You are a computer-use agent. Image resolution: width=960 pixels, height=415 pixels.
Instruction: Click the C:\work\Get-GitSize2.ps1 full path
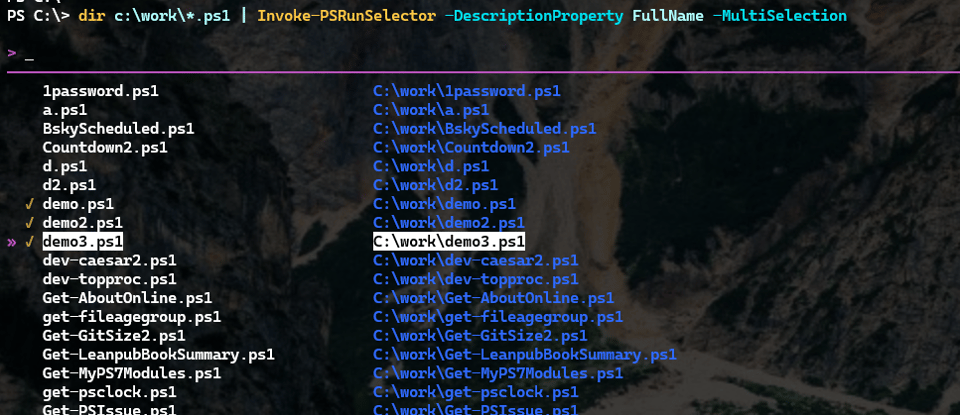pos(480,336)
